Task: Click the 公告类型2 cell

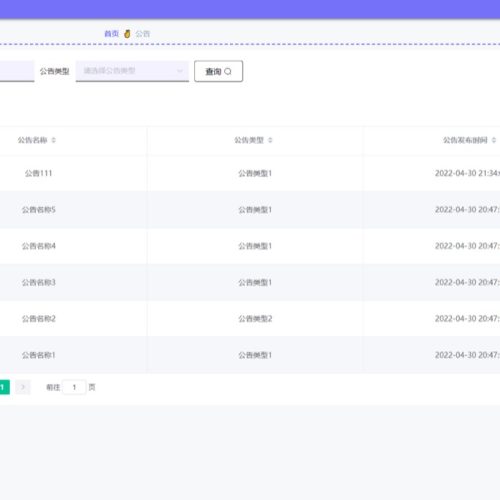Action: click(255, 319)
